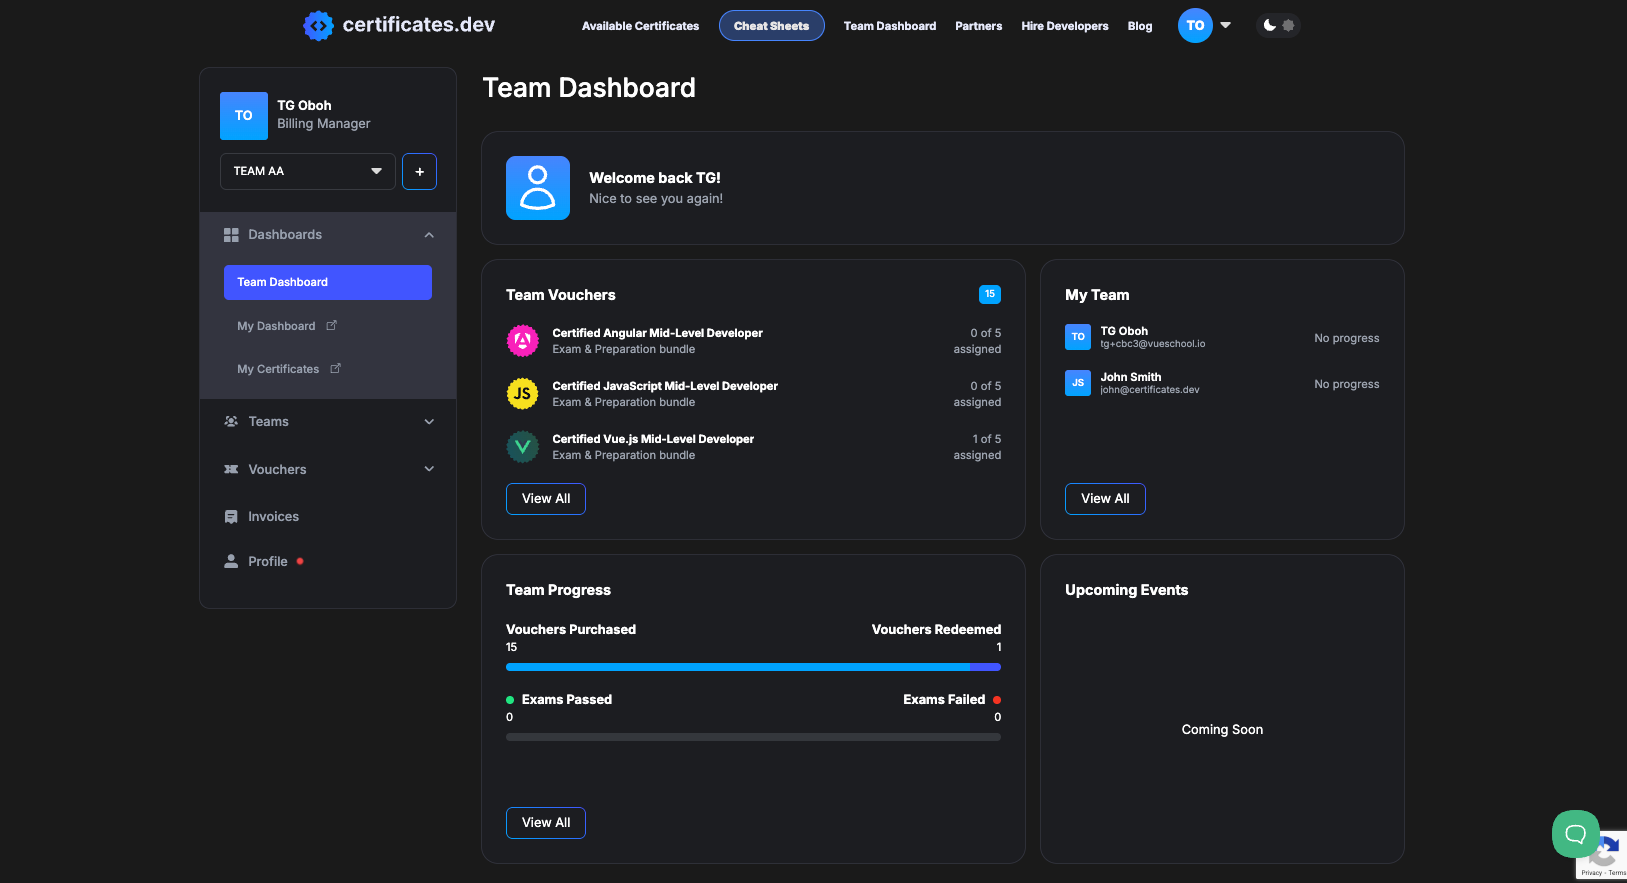
Task: Open Available Certificates in navigation
Action: click(x=640, y=26)
